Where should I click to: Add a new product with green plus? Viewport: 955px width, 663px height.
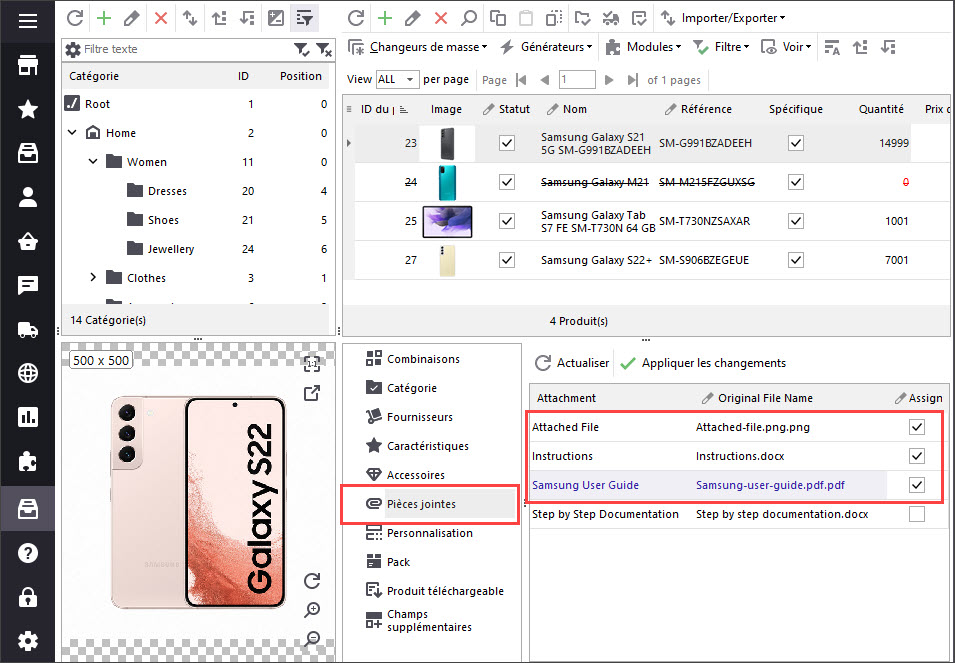[x=385, y=18]
